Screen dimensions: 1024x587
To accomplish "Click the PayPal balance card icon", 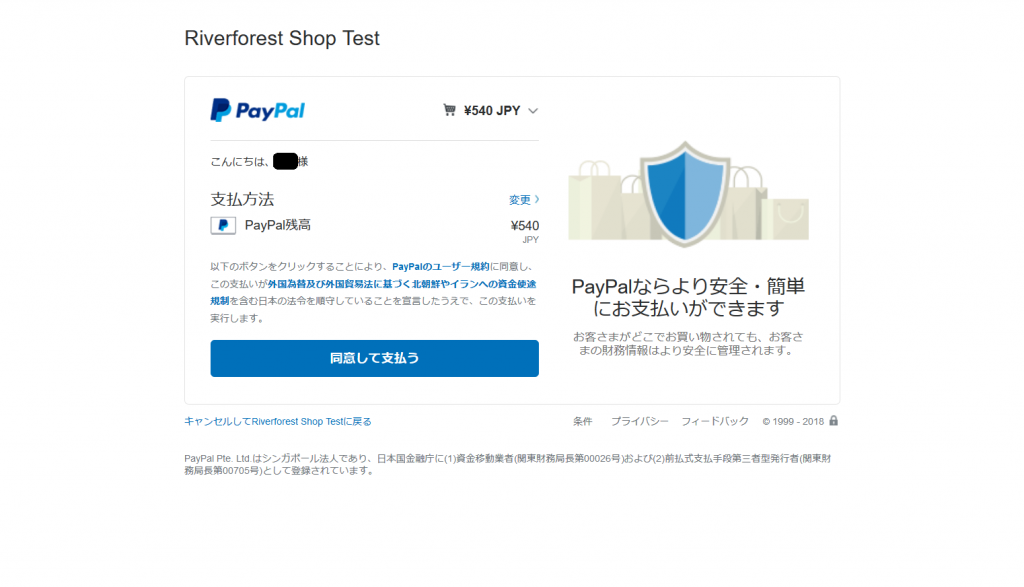I will tap(223, 226).
